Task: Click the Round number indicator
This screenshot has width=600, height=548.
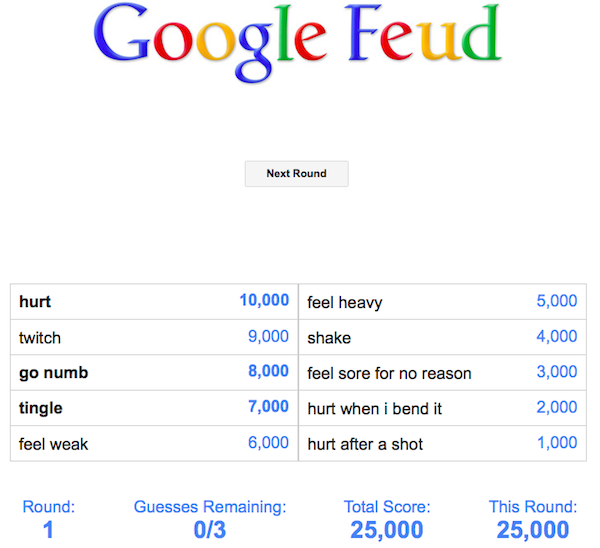Action: (x=48, y=529)
